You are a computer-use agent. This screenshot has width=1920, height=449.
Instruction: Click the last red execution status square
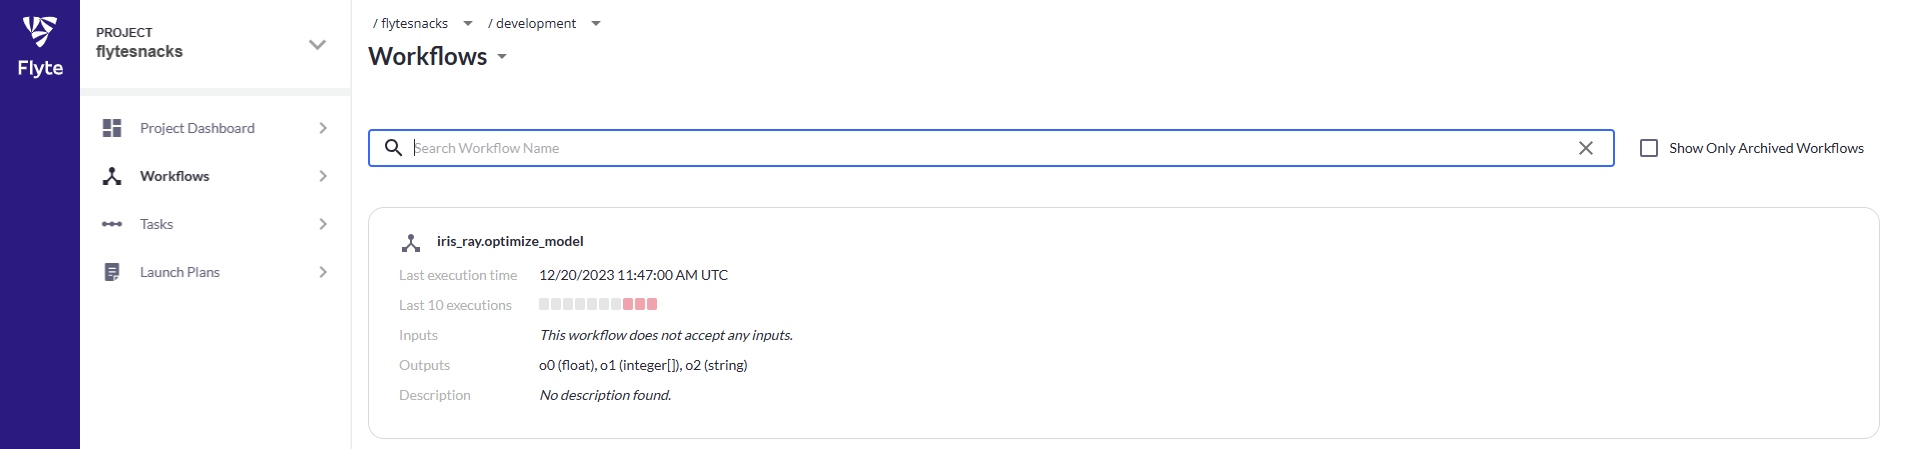[652, 304]
